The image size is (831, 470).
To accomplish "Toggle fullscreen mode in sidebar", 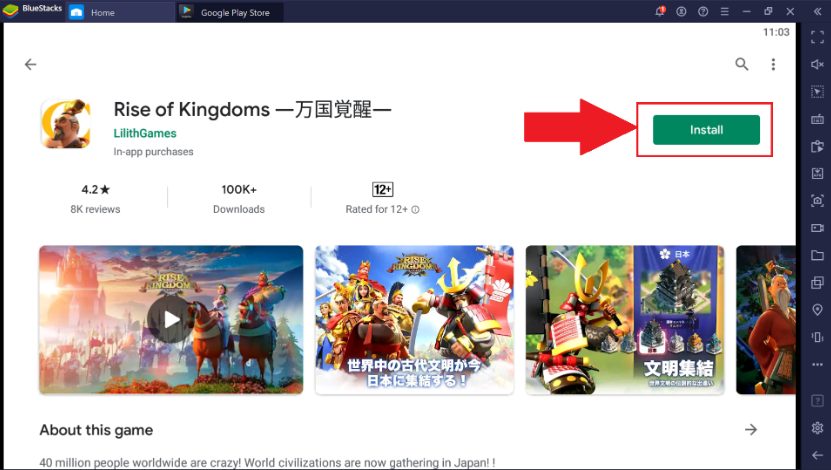I will [817, 37].
